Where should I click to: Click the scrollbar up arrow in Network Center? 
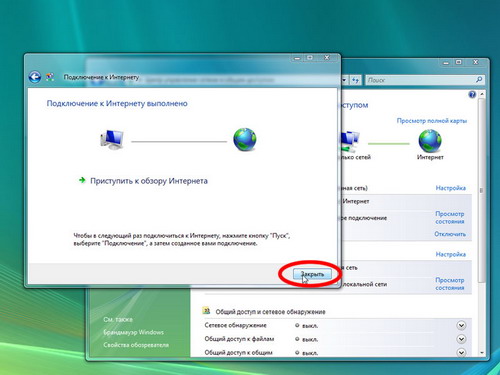coord(482,95)
